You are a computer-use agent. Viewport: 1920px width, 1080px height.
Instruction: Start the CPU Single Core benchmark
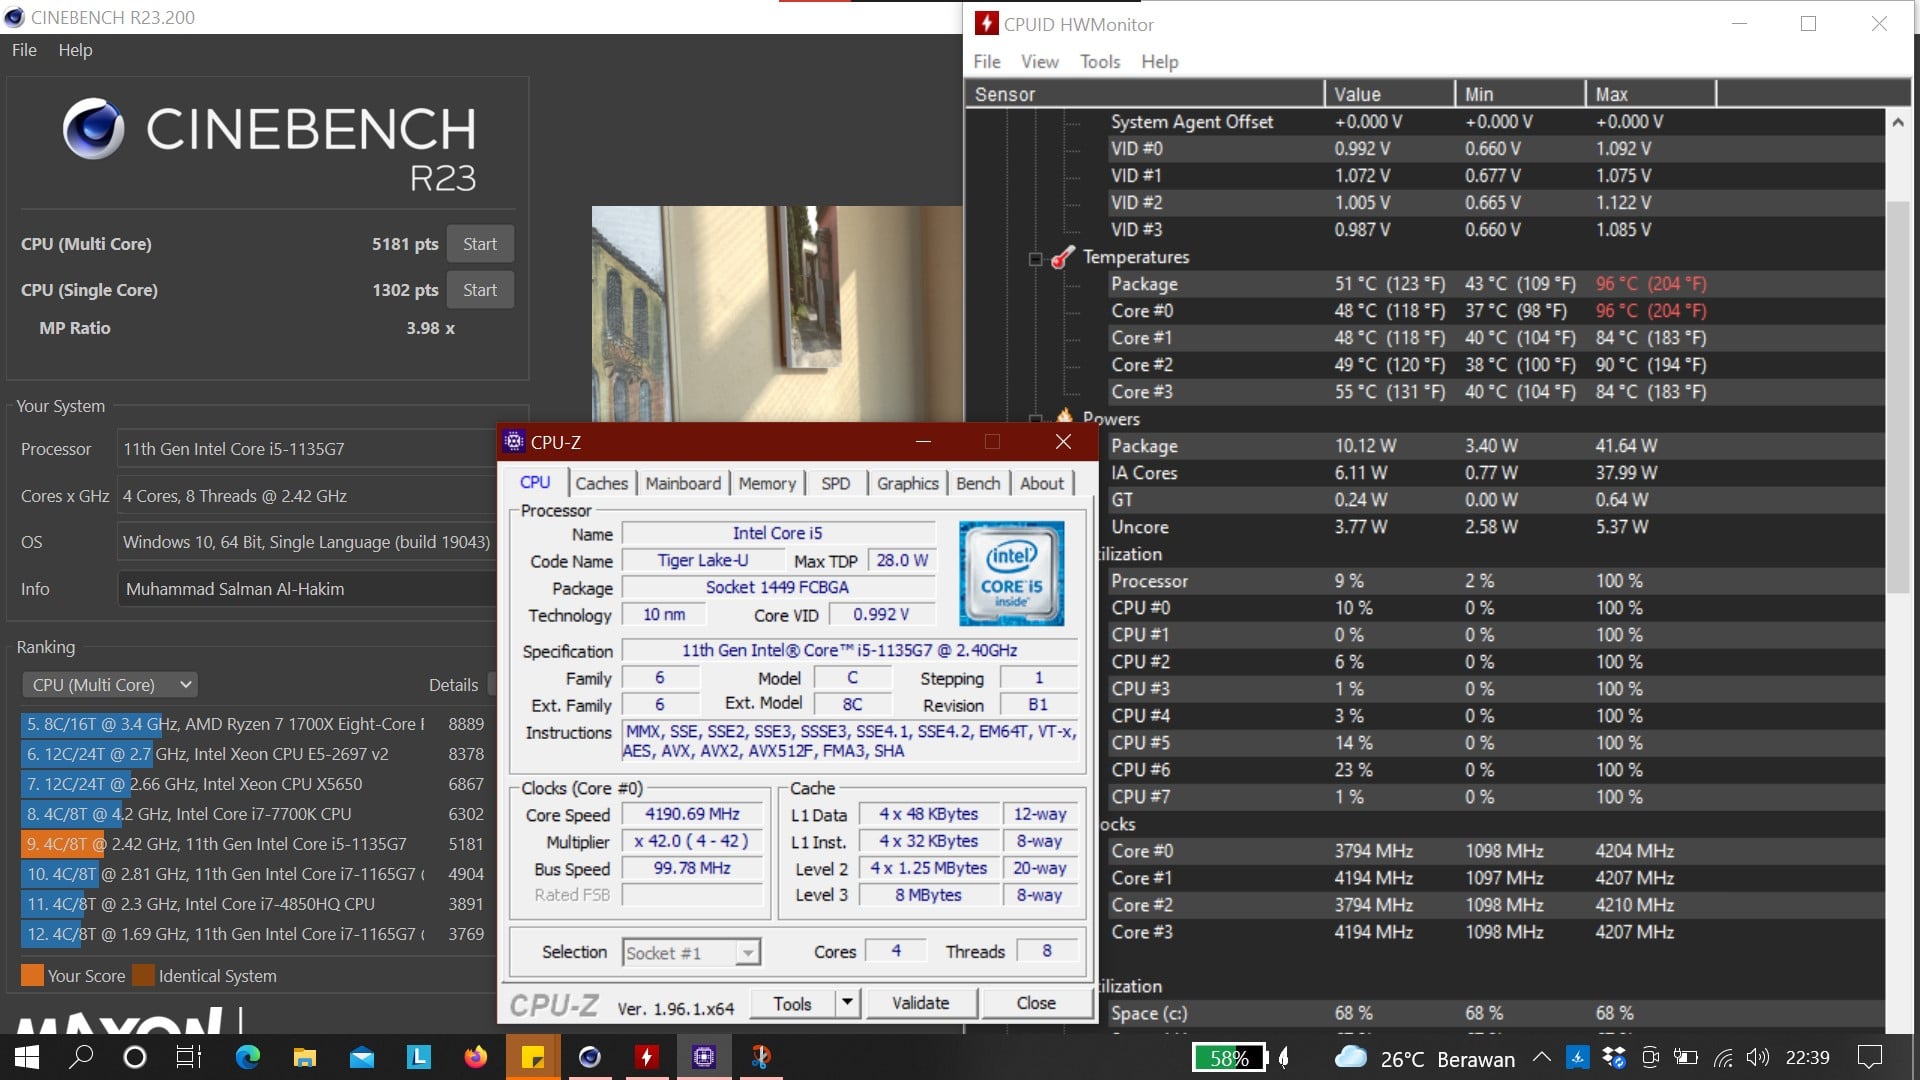coord(480,290)
